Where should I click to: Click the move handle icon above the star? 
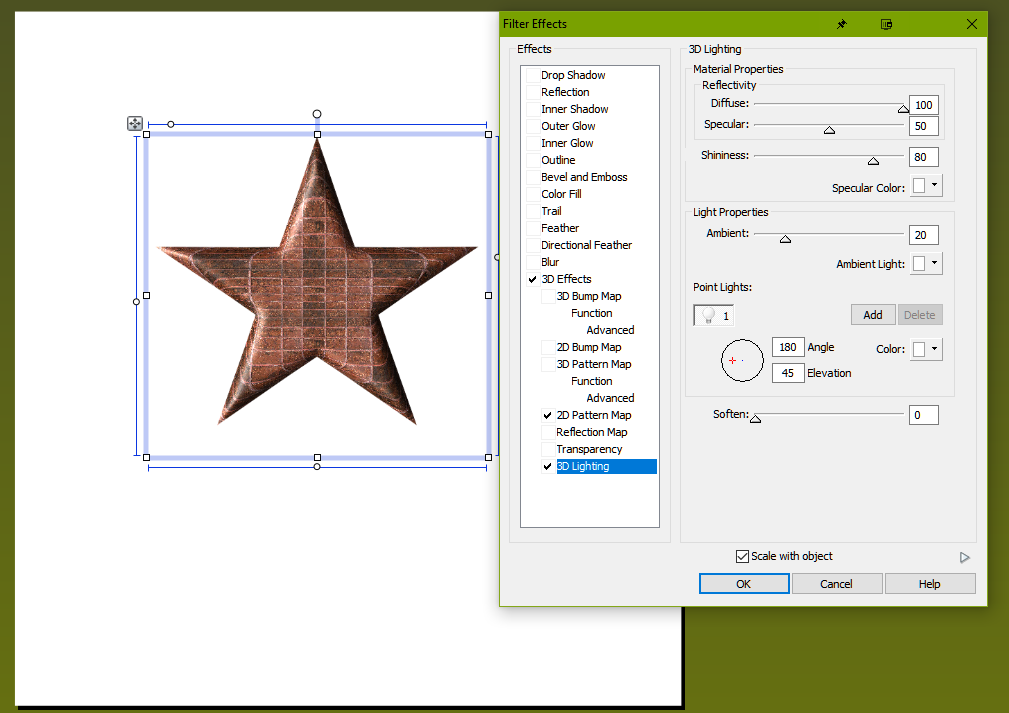coord(135,123)
